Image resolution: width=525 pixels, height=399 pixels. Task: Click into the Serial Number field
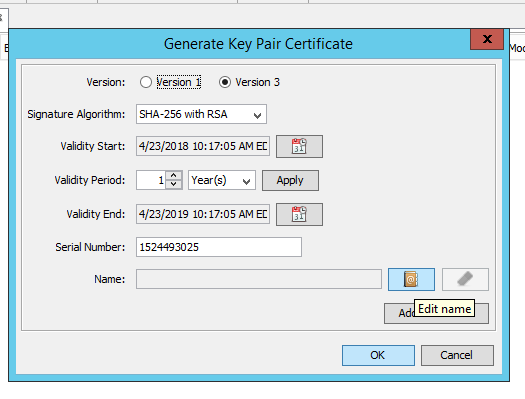(219, 247)
